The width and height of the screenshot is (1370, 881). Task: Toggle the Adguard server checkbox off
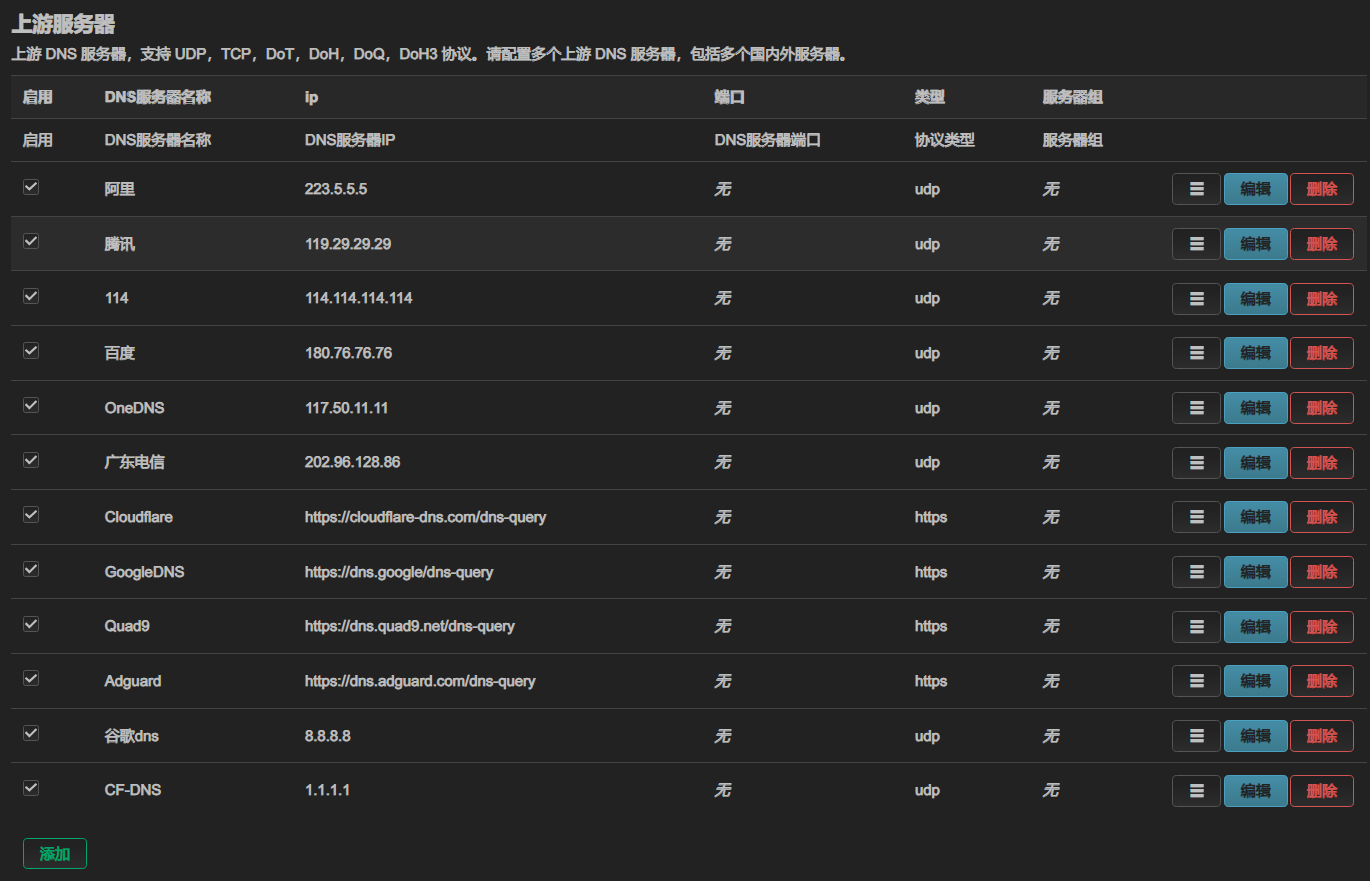pos(31,678)
